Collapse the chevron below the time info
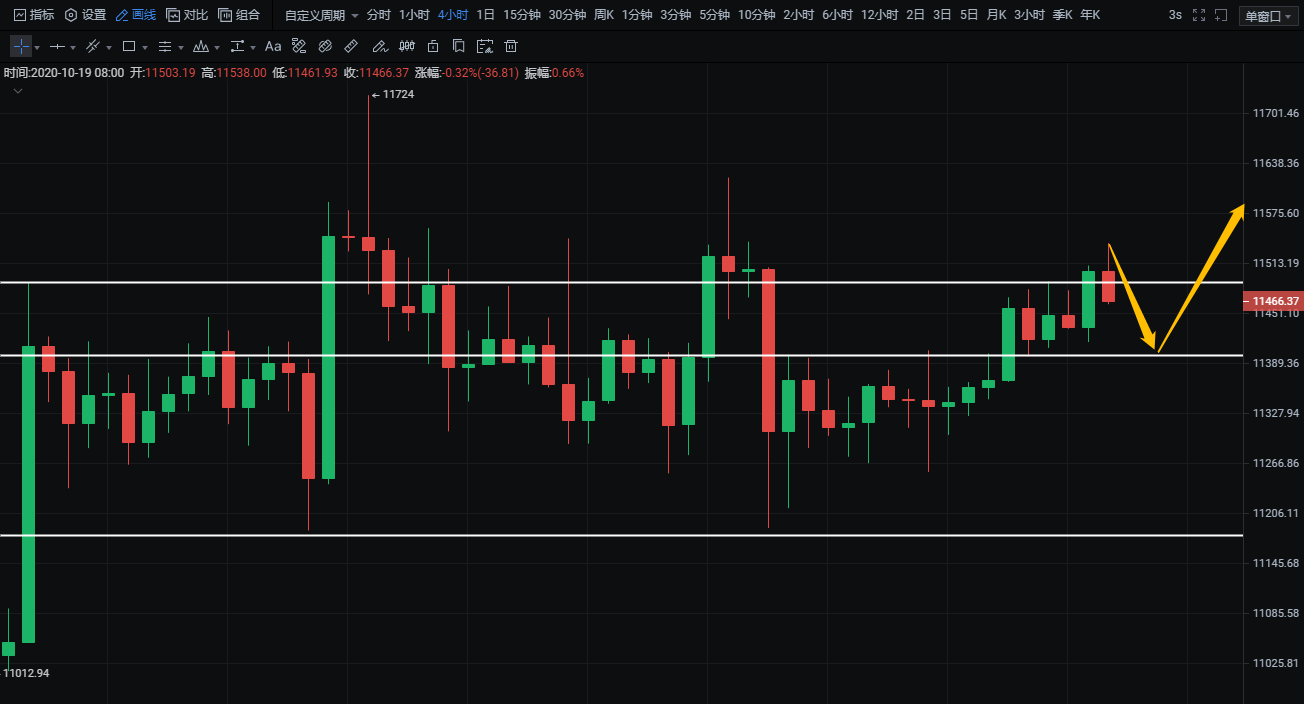The image size is (1304, 704). coord(18,91)
